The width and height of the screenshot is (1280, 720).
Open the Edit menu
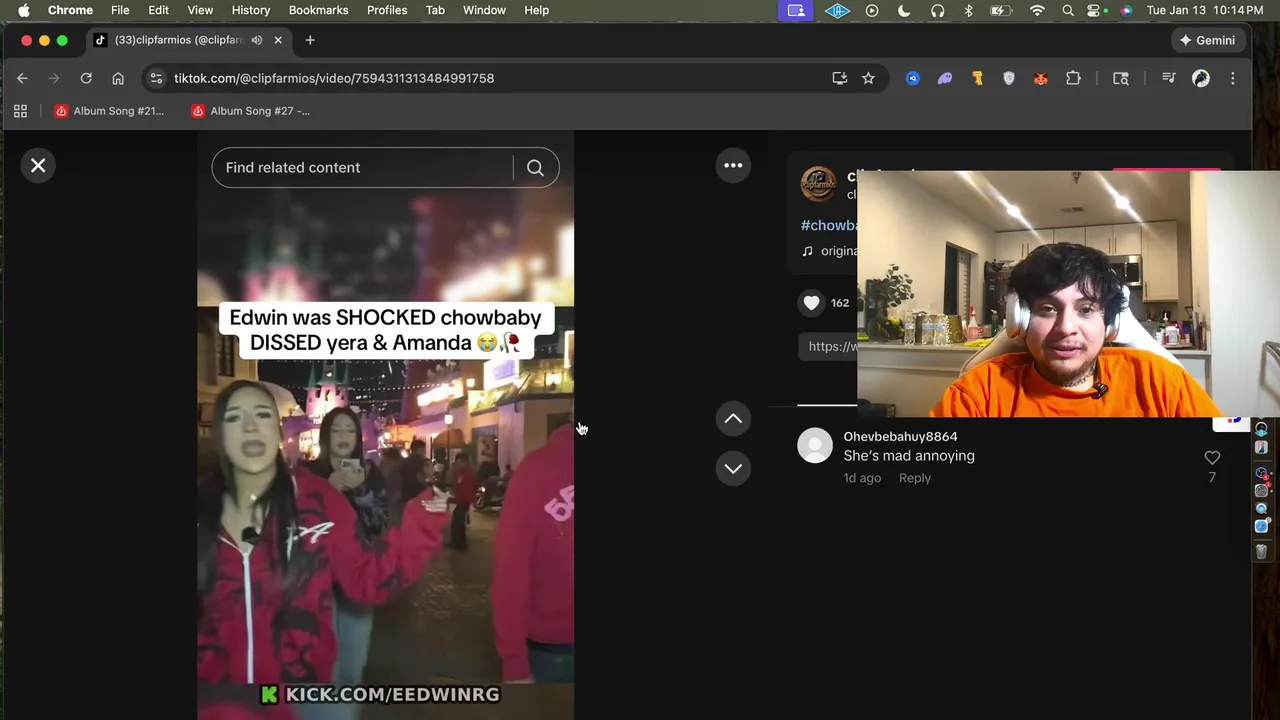click(x=158, y=10)
